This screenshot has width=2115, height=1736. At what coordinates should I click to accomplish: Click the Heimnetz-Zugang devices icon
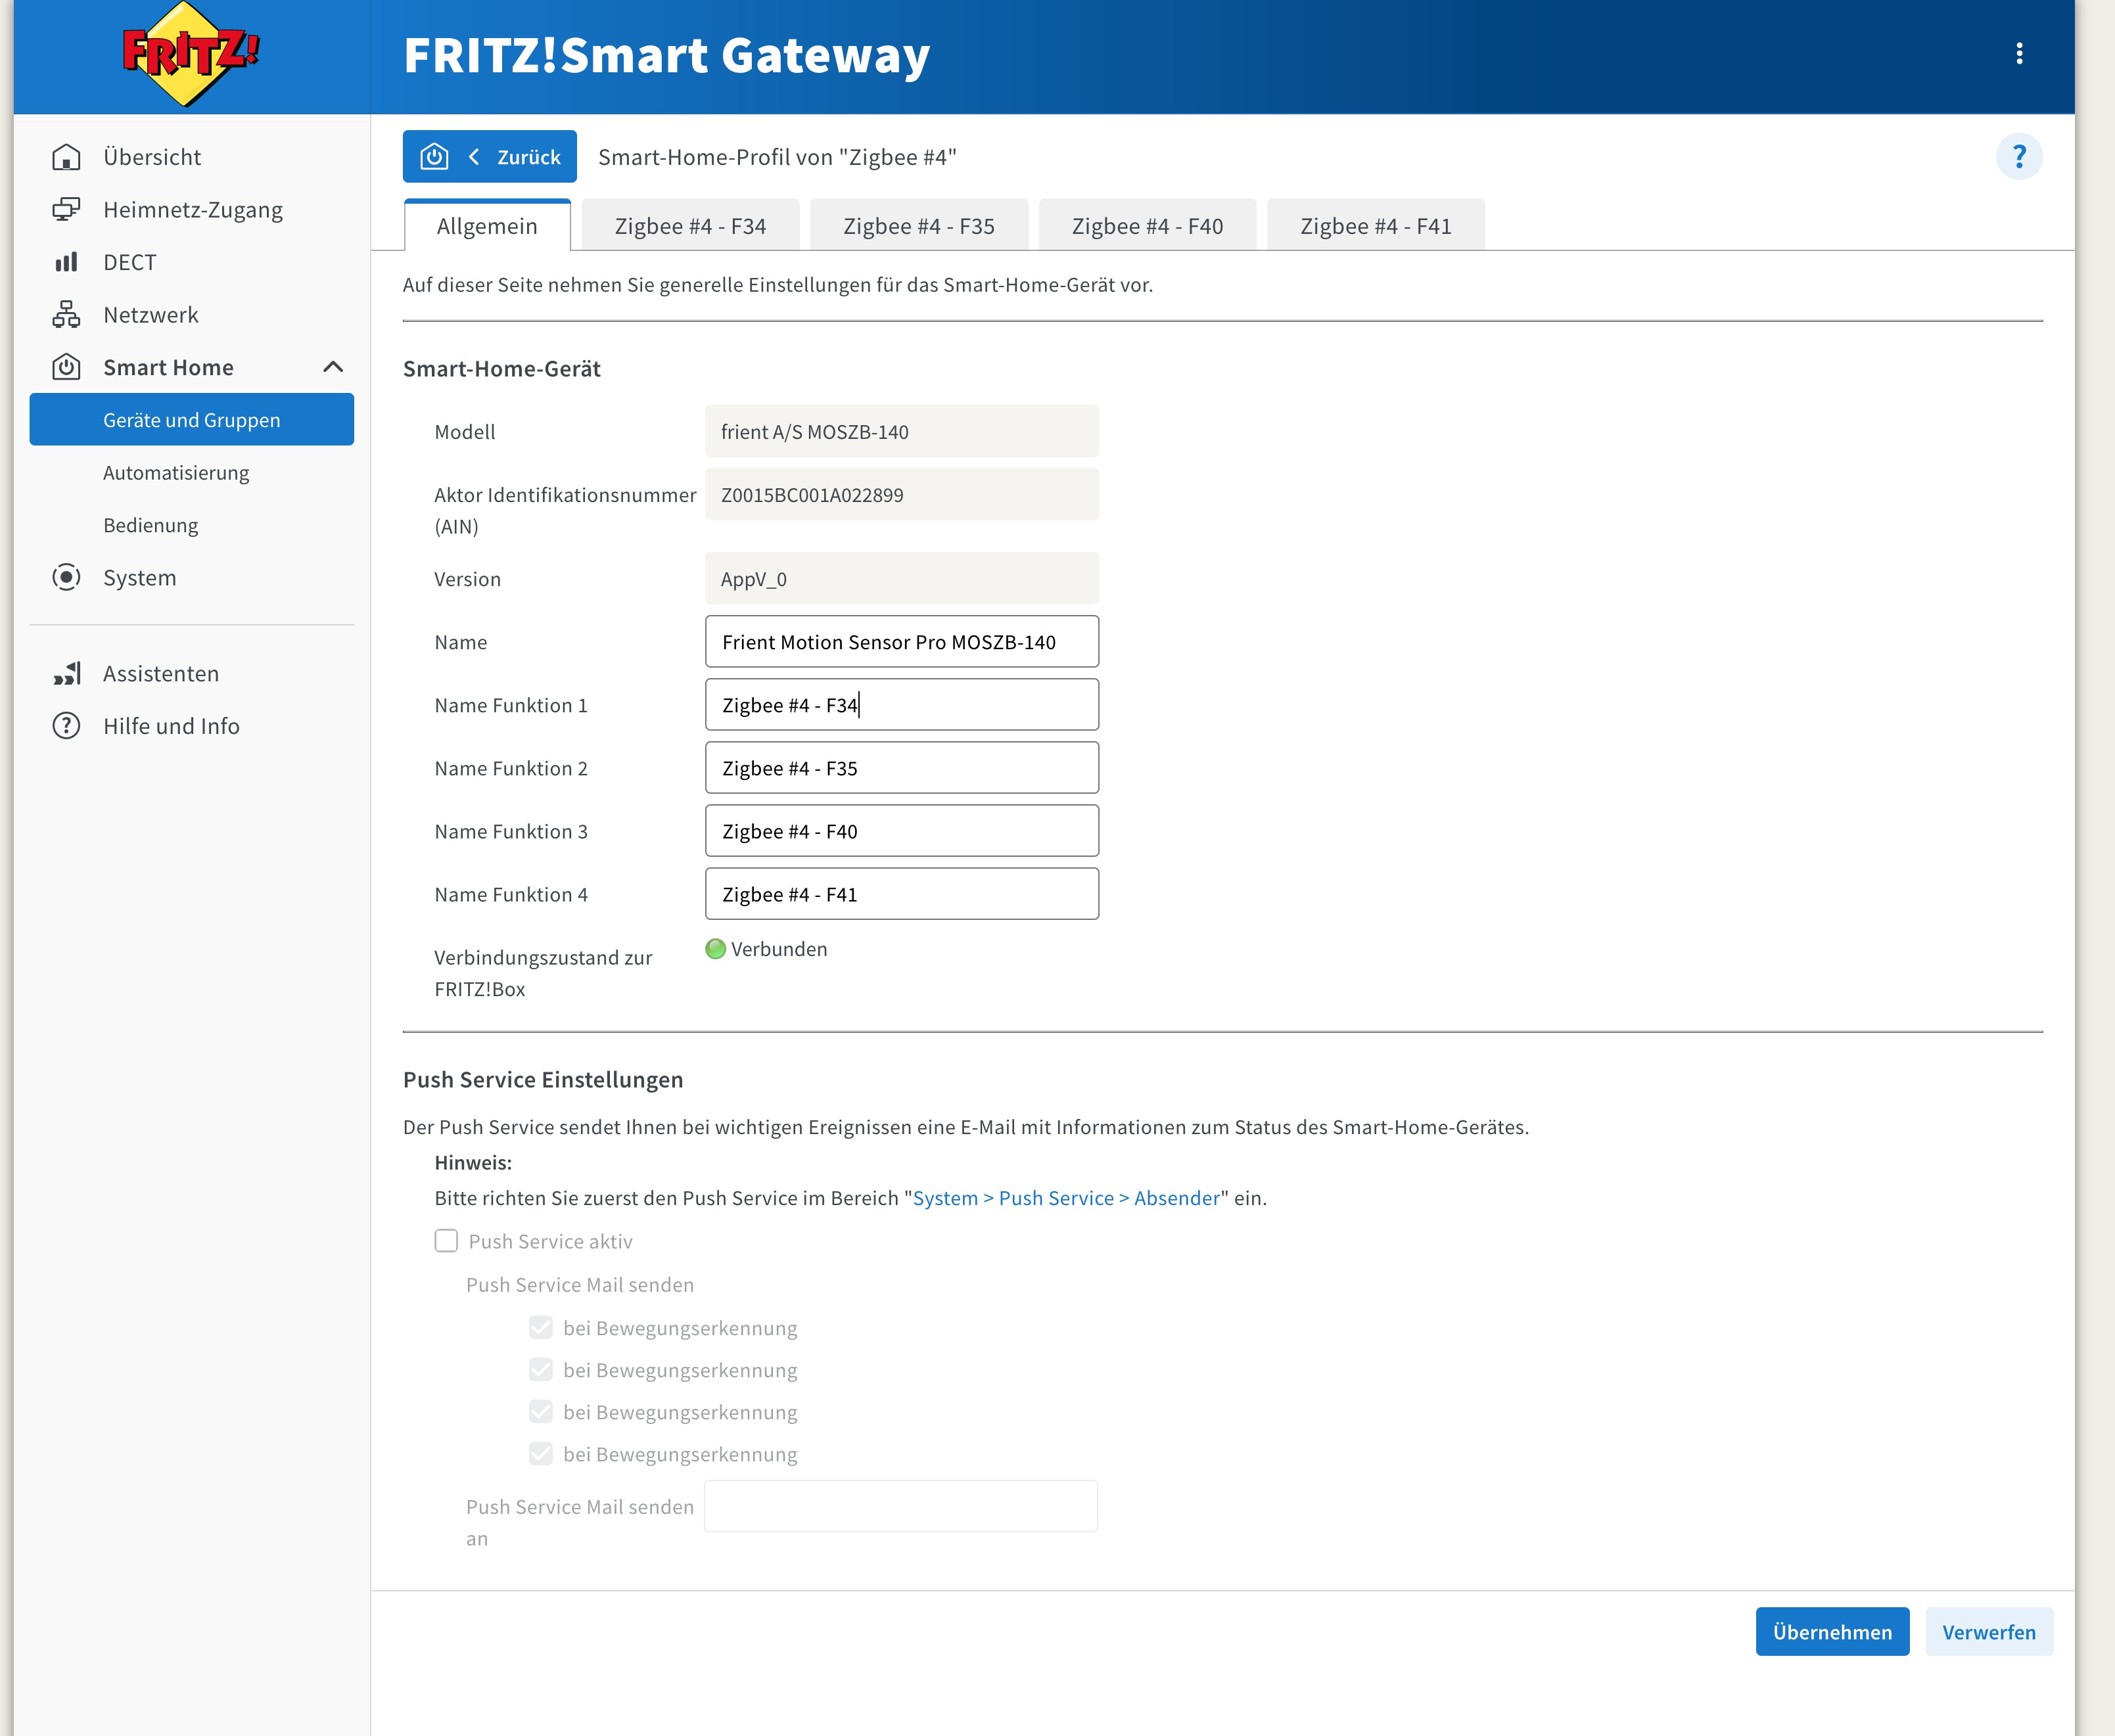tap(66, 210)
